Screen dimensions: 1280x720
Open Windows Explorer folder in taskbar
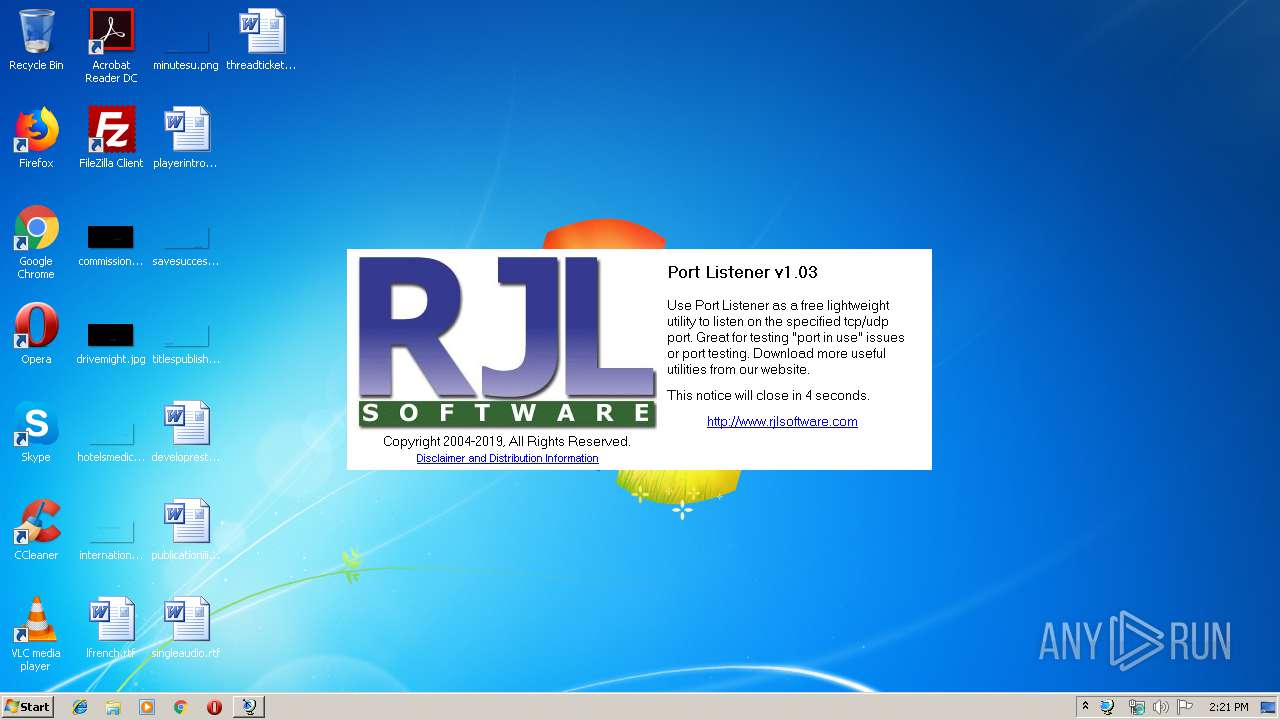(113, 707)
